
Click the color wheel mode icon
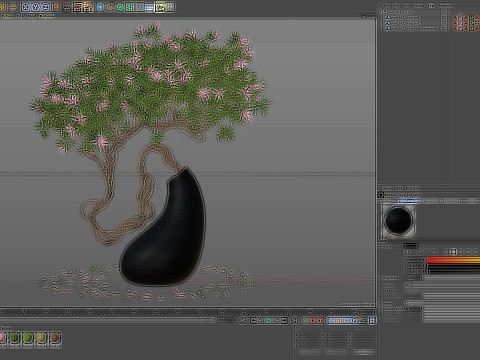[x=420, y=252]
